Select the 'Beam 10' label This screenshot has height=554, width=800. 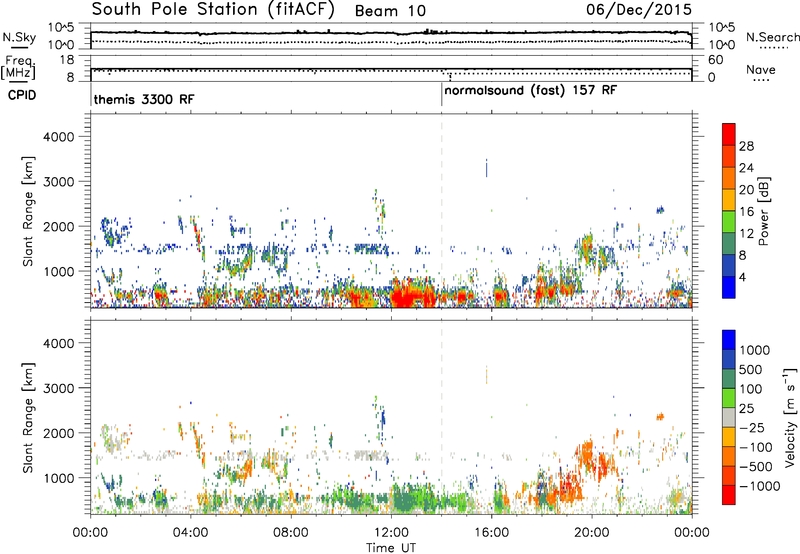pos(390,11)
